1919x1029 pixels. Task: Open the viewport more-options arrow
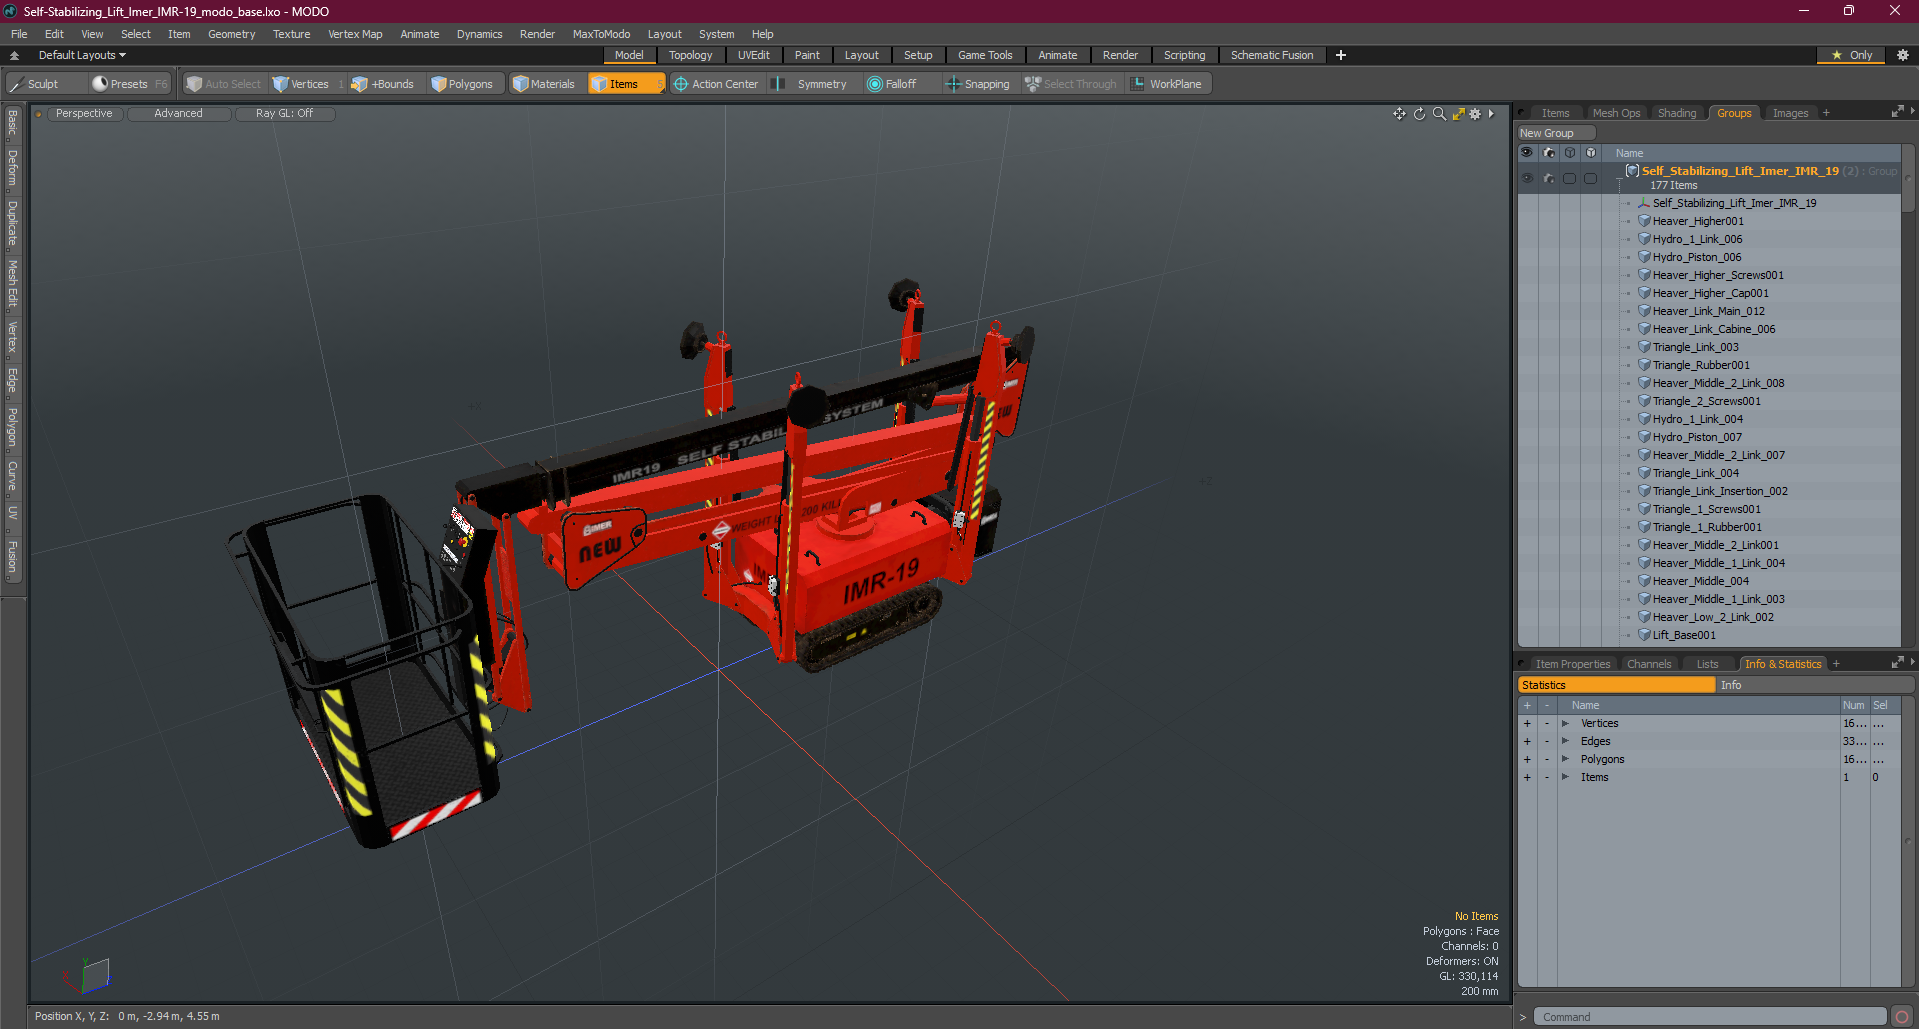[1491, 114]
